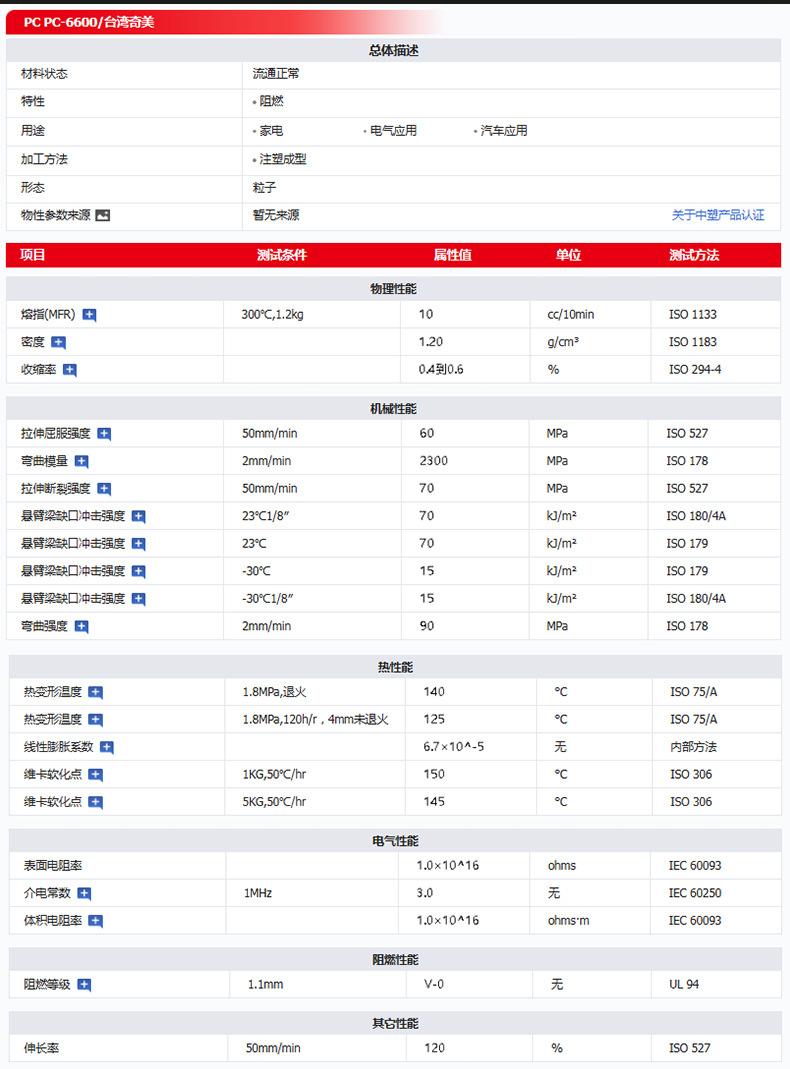Viewport: 790px width, 1069px height.
Task: Open the 关于中塑产品认证 link
Action: pyautogui.click(x=718, y=215)
